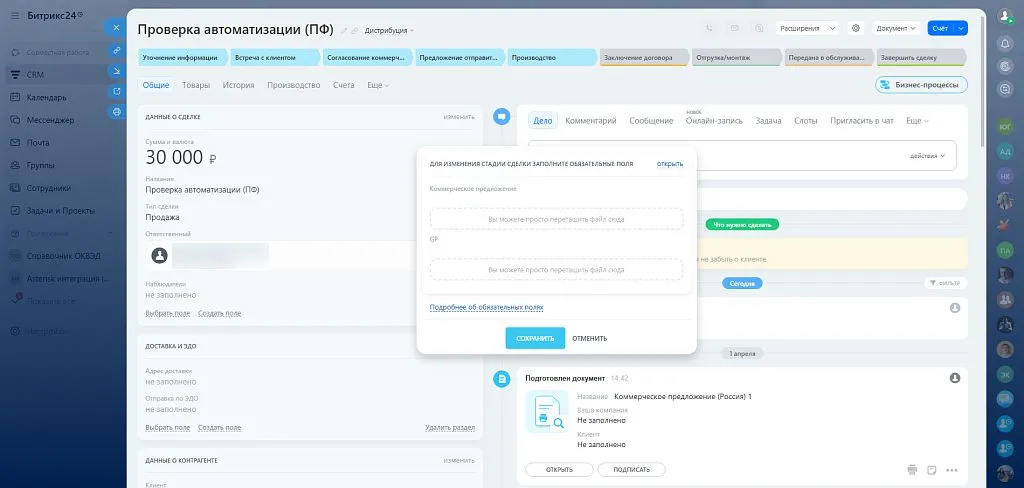Open the deal in a new window icon
The width and height of the screenshot is (1024, 488).
pyautogui.click(x=116, y=91)
